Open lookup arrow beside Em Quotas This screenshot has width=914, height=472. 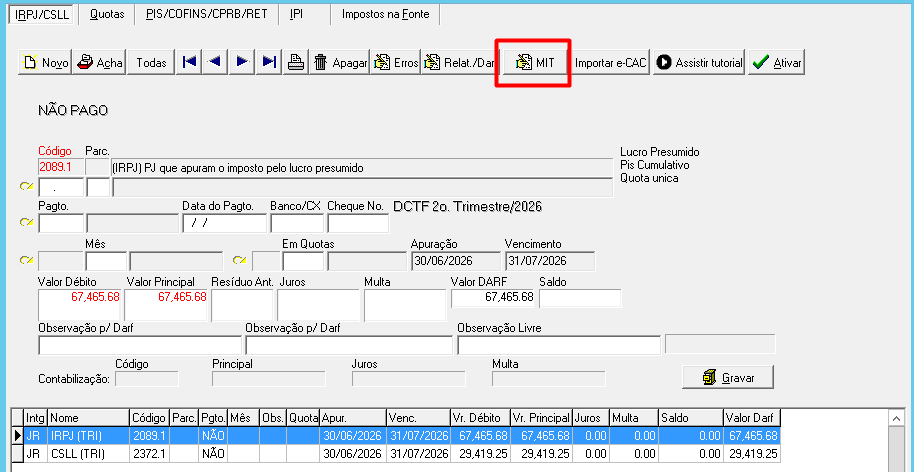click(x=239, y=260)
